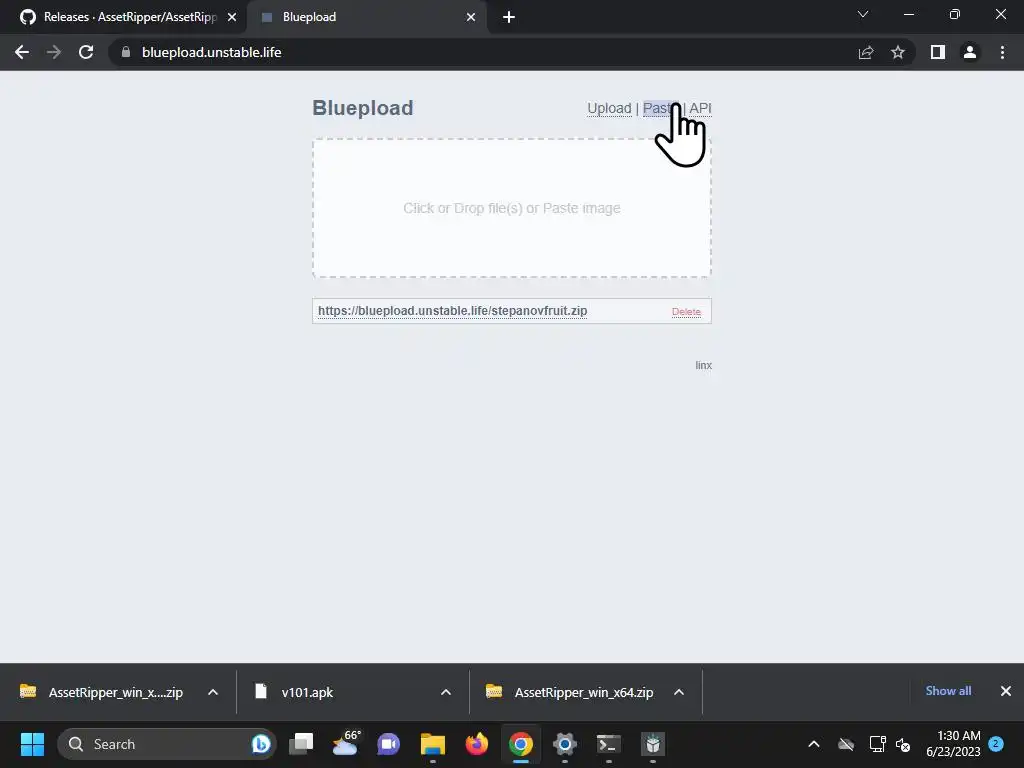
Task: Click the muted volume tray icon
Action: 903,744
